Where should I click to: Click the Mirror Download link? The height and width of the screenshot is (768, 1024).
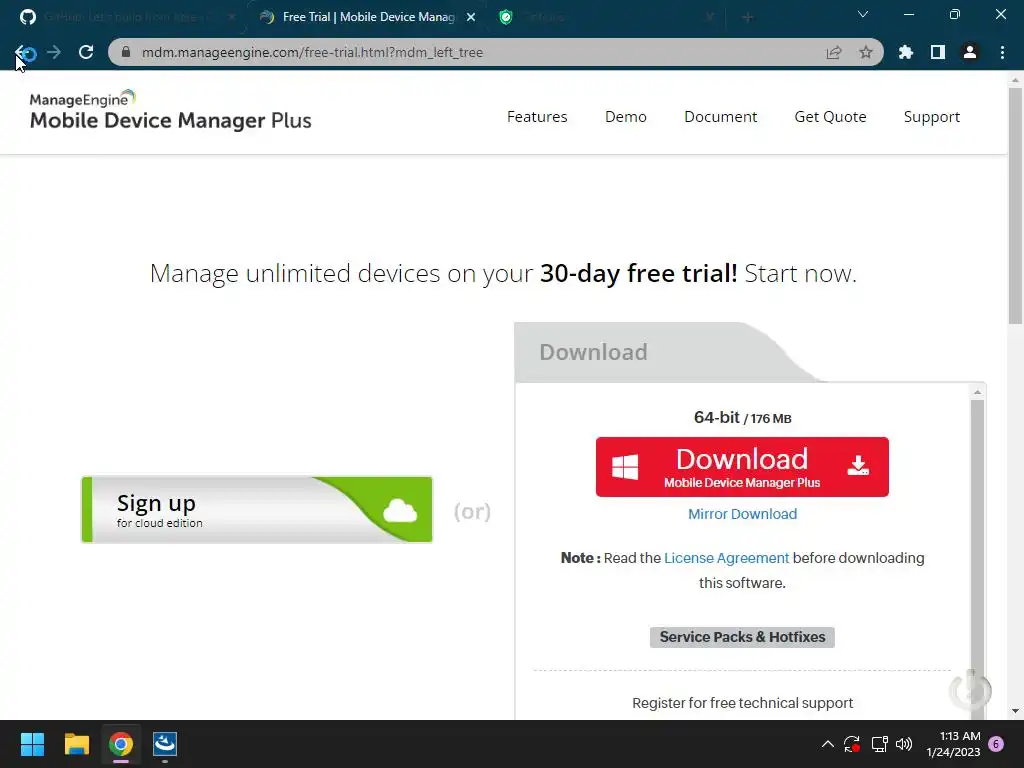point(742,514)
